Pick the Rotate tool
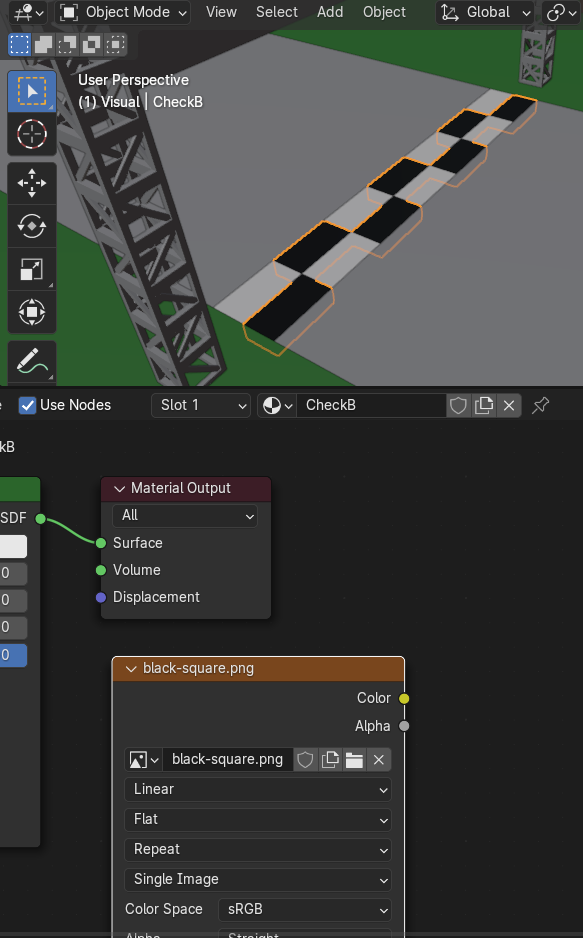583x938 pixels. [32, 226]
